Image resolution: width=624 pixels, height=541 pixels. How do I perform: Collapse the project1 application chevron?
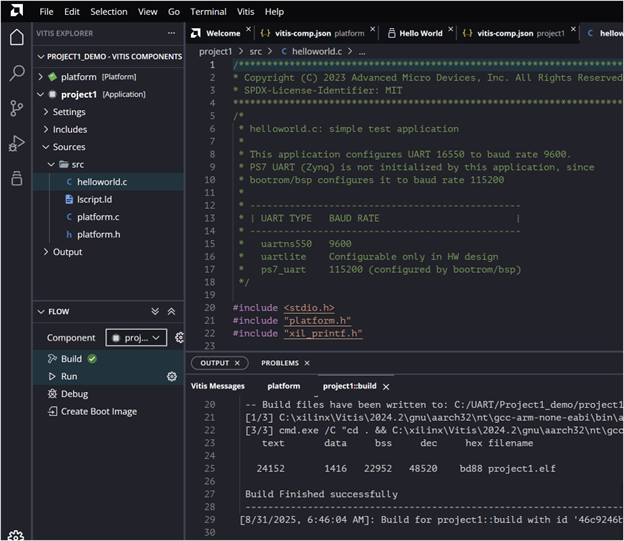tap(40, 94)
